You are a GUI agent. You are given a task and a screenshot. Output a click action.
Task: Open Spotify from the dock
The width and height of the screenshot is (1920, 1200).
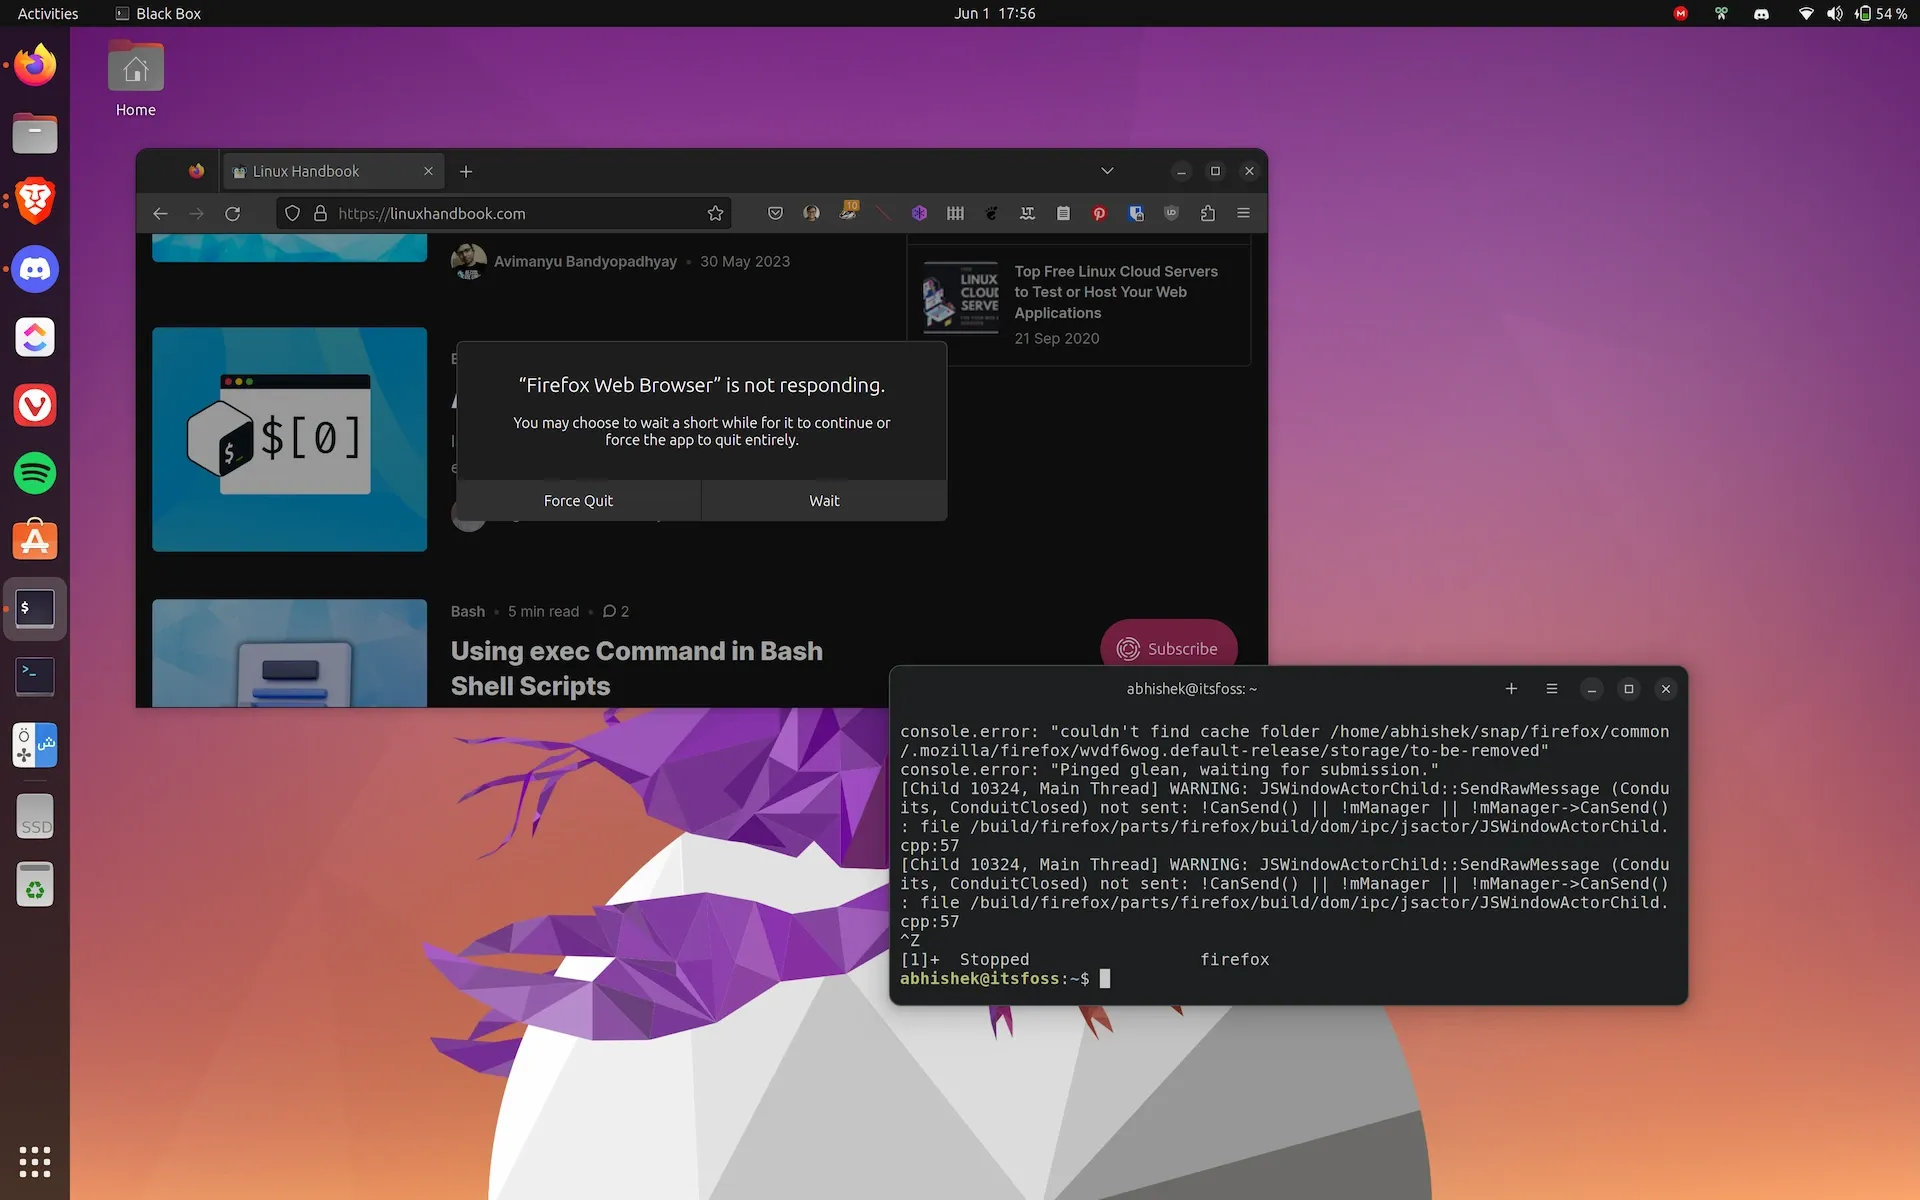pyautogui.click(x=35, y=473)
